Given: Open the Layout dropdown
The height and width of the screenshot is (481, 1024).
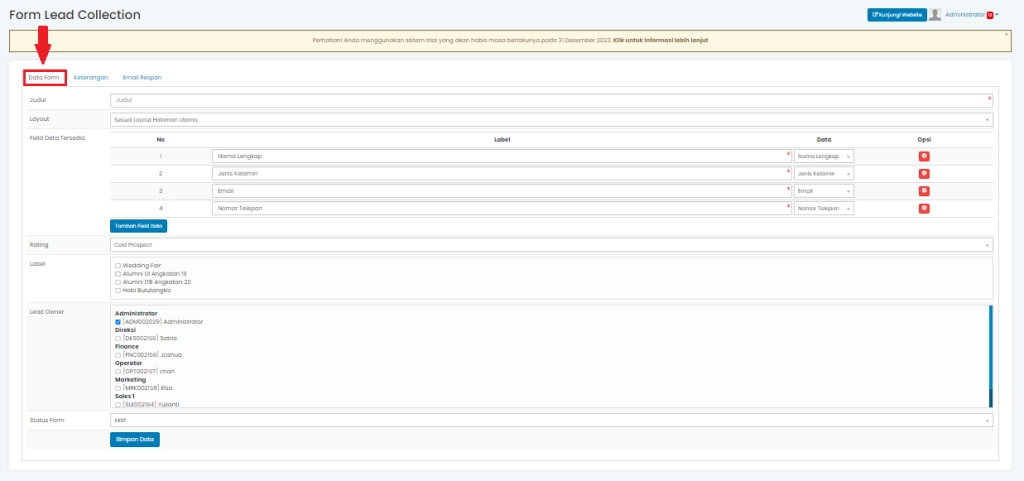Looking at the screenshot, I should tap(551, 120).
